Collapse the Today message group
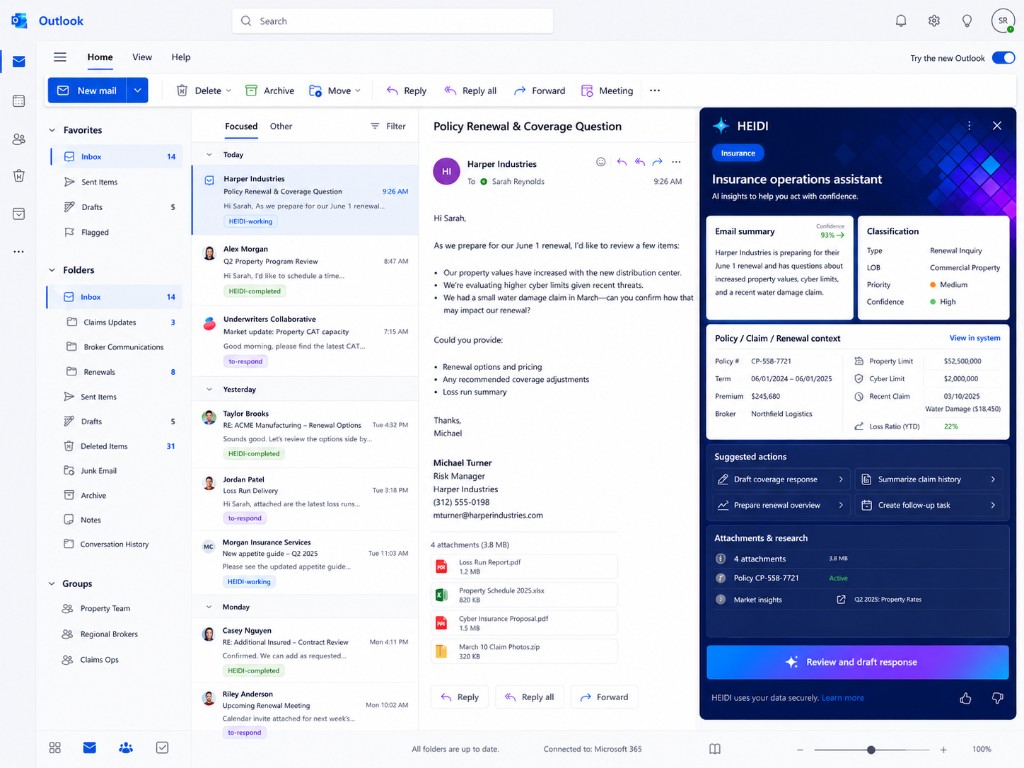Screen dimensions: 1024x768 click(x=209, y=155)
